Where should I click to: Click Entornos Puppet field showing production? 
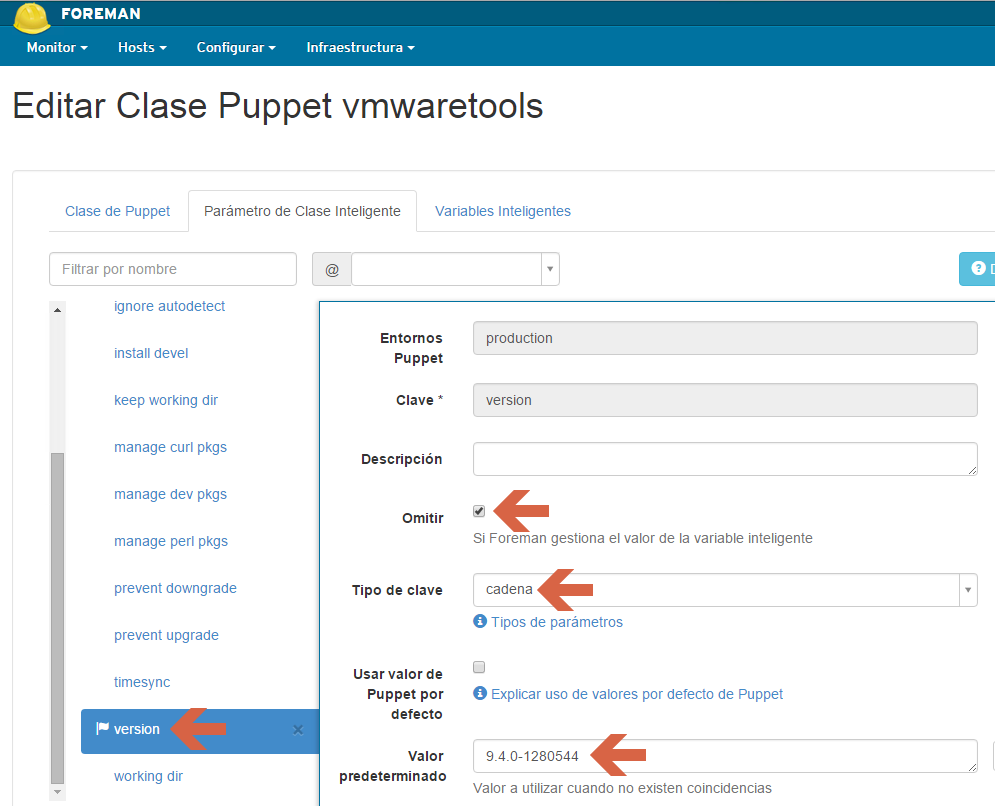coord(725,338)
